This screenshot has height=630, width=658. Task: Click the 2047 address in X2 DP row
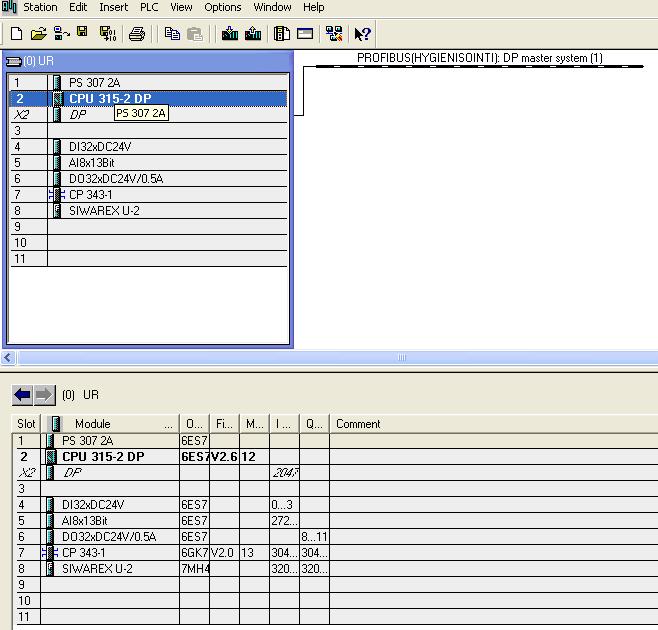pos(285,473)
